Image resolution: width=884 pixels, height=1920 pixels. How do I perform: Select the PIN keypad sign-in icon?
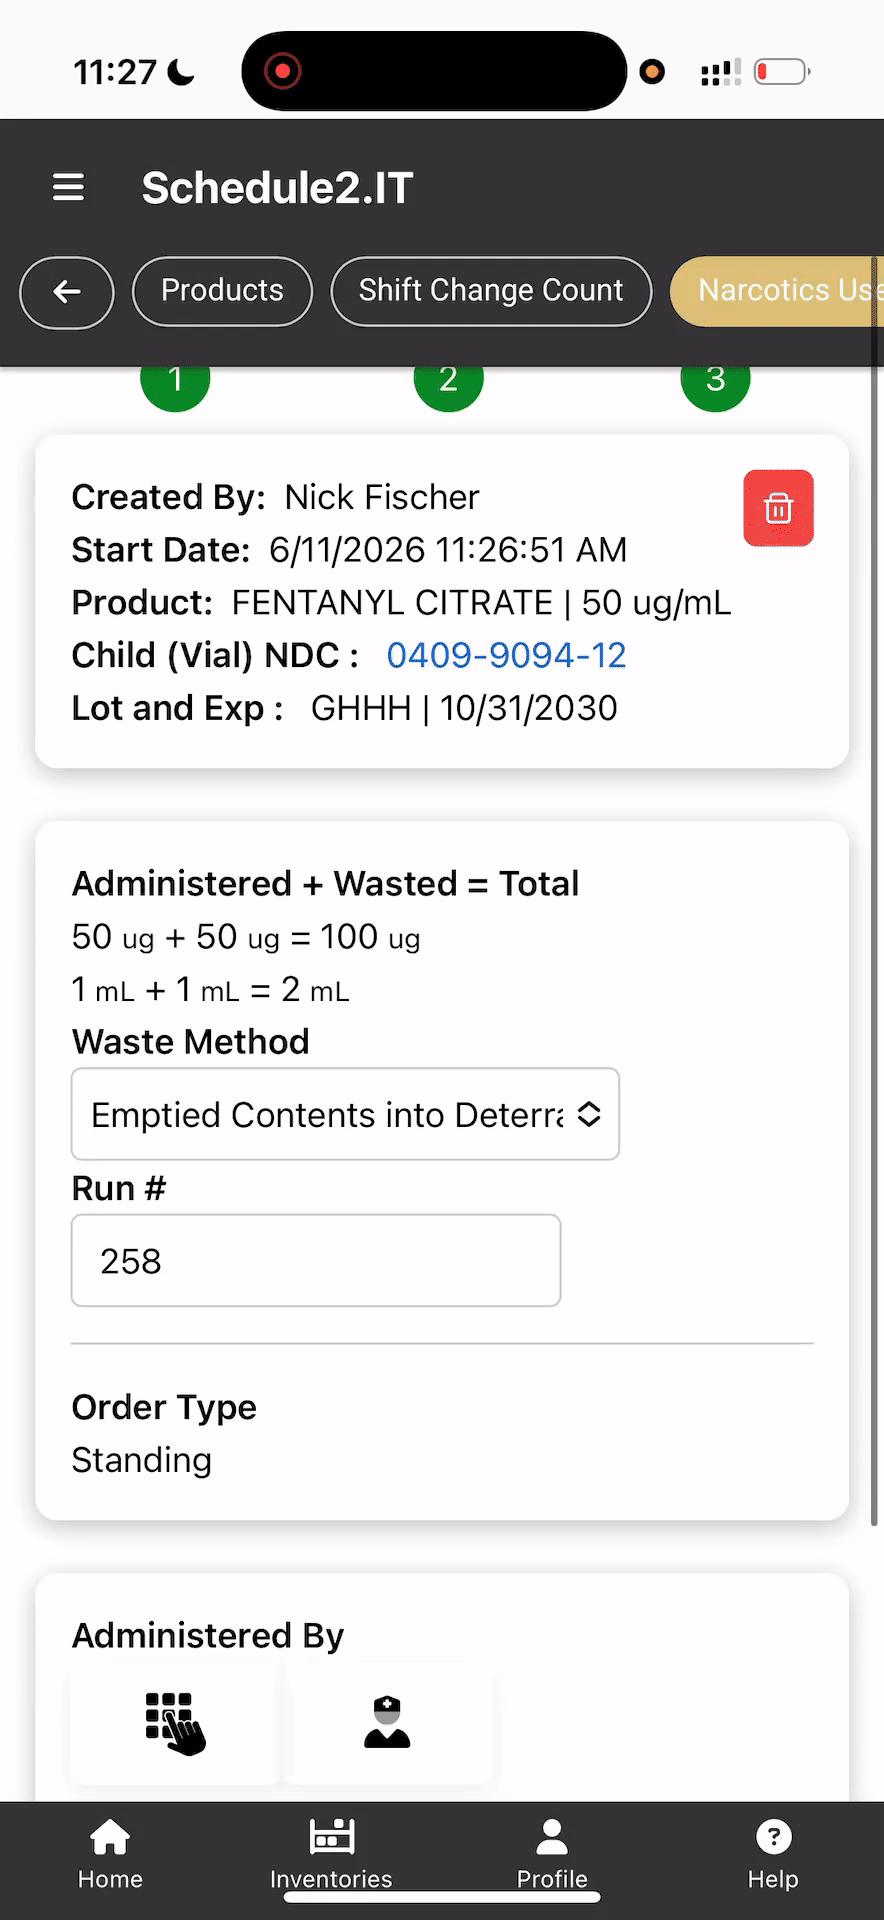tap(175, 1722)
